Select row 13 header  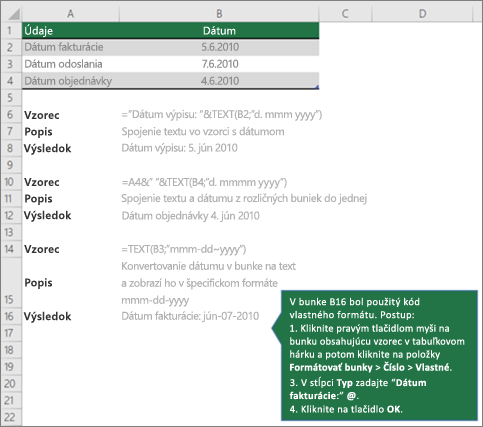(x=10, y=232)
